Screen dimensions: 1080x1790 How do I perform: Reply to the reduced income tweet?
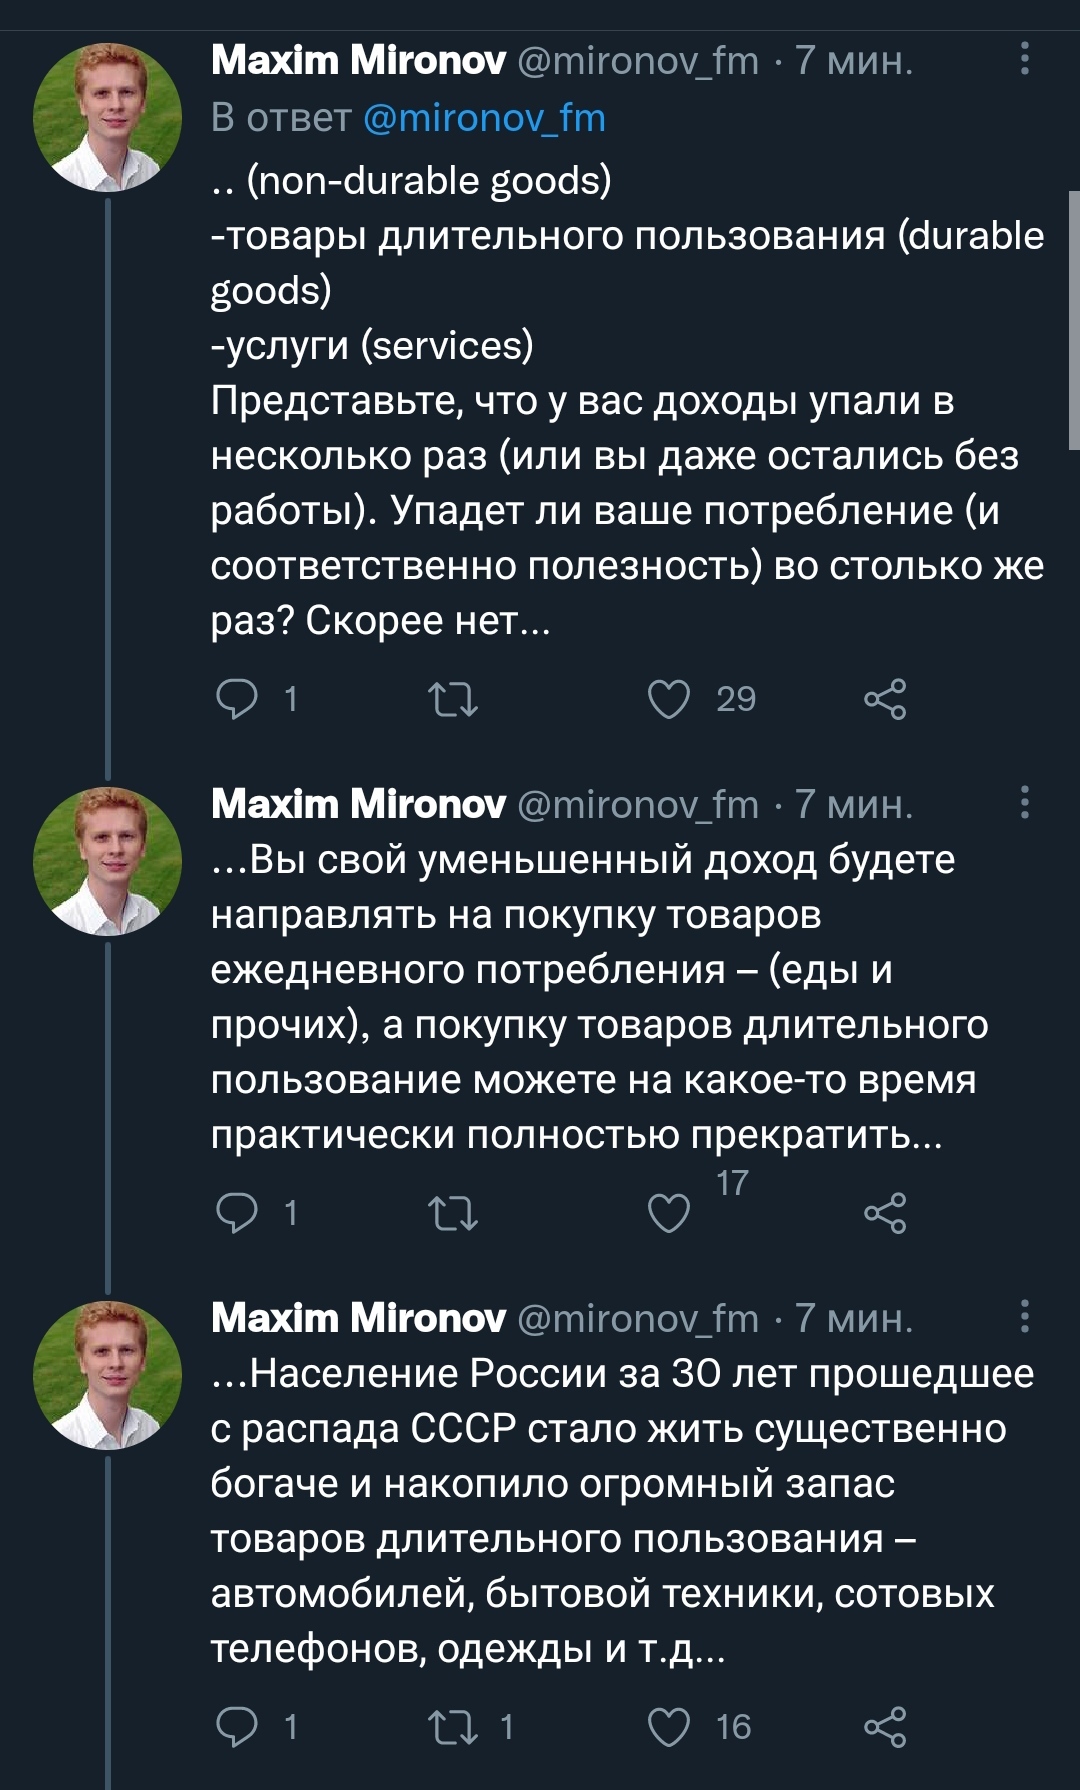coord(238,1213)
